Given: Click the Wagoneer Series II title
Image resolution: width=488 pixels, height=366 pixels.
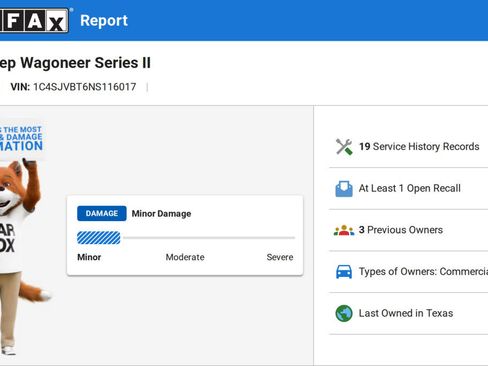Looking at the screenshot, I should point(75,63).
